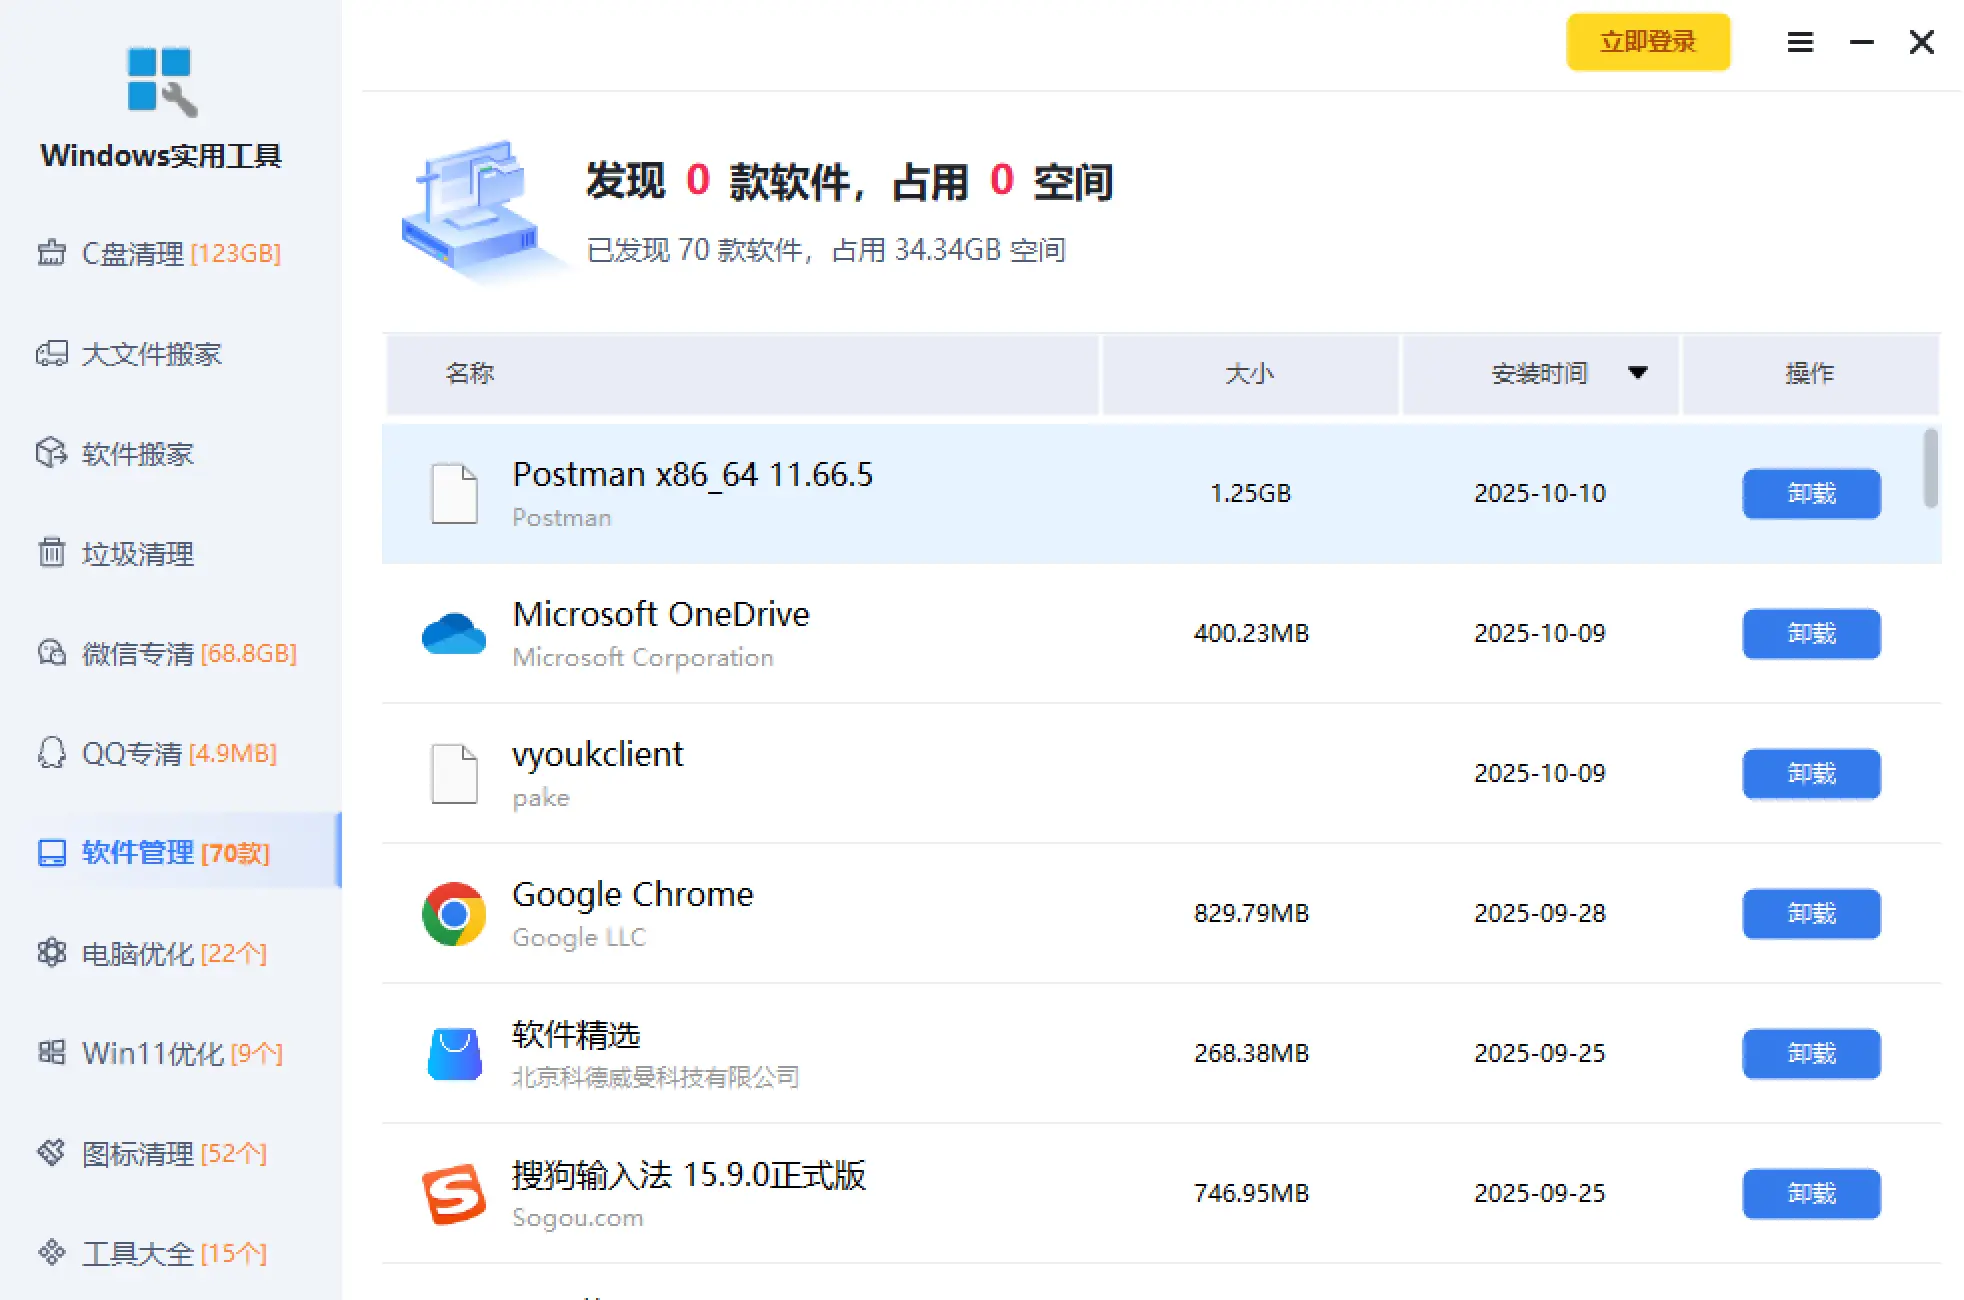Open the hamburger menu at top right

tap(1800, 42)
